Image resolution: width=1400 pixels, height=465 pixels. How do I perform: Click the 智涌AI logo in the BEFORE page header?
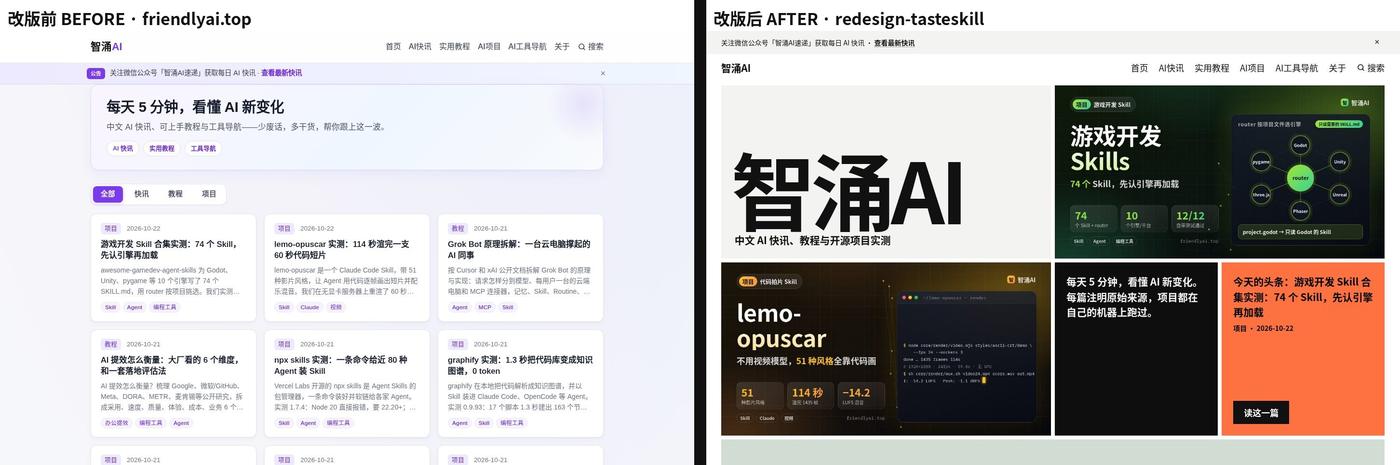pyautogui.click(x=106, y=46)
